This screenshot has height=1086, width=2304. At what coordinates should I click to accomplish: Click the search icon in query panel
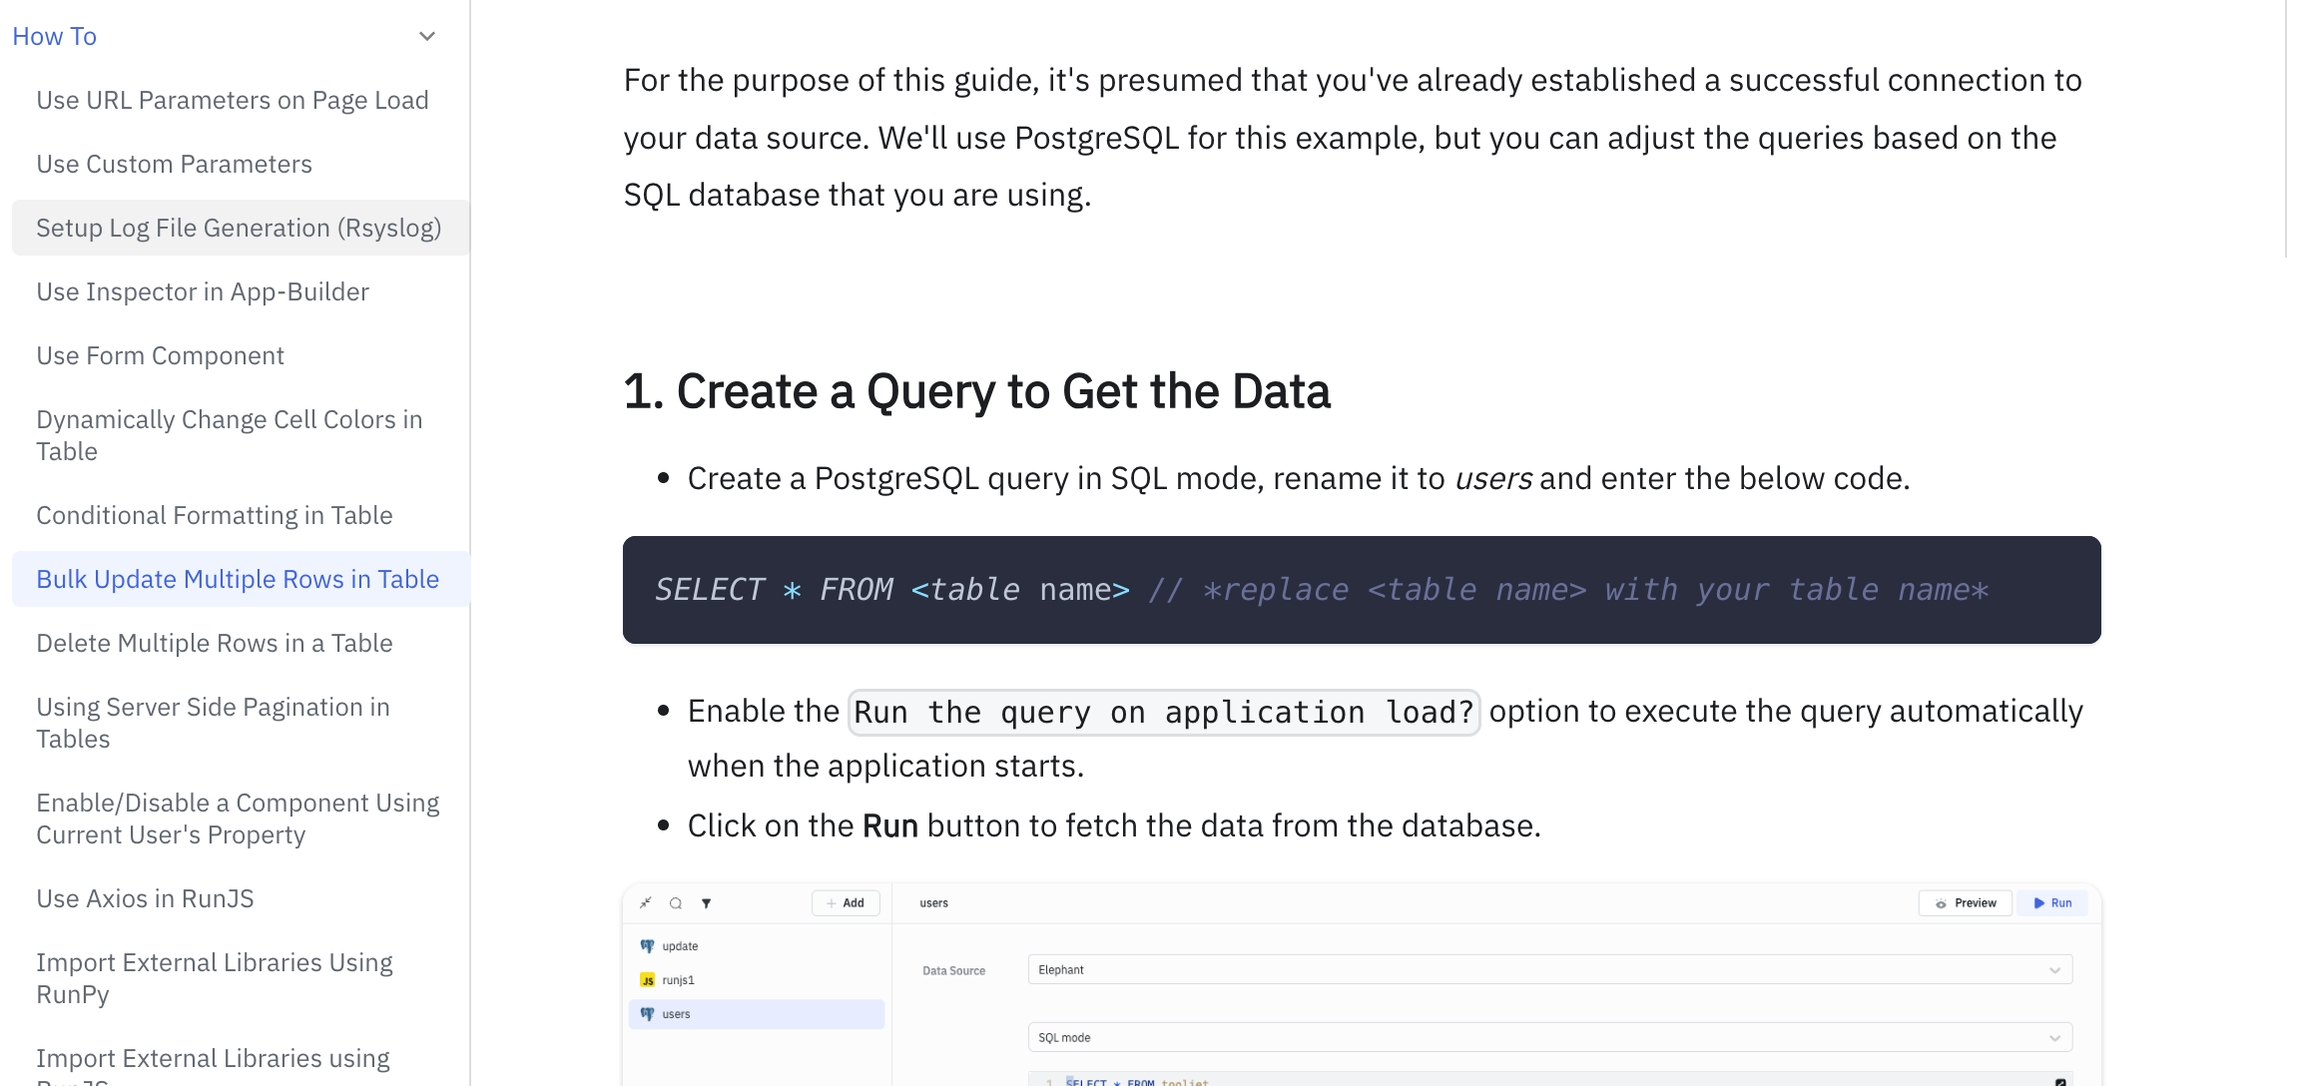pos(676,903)
